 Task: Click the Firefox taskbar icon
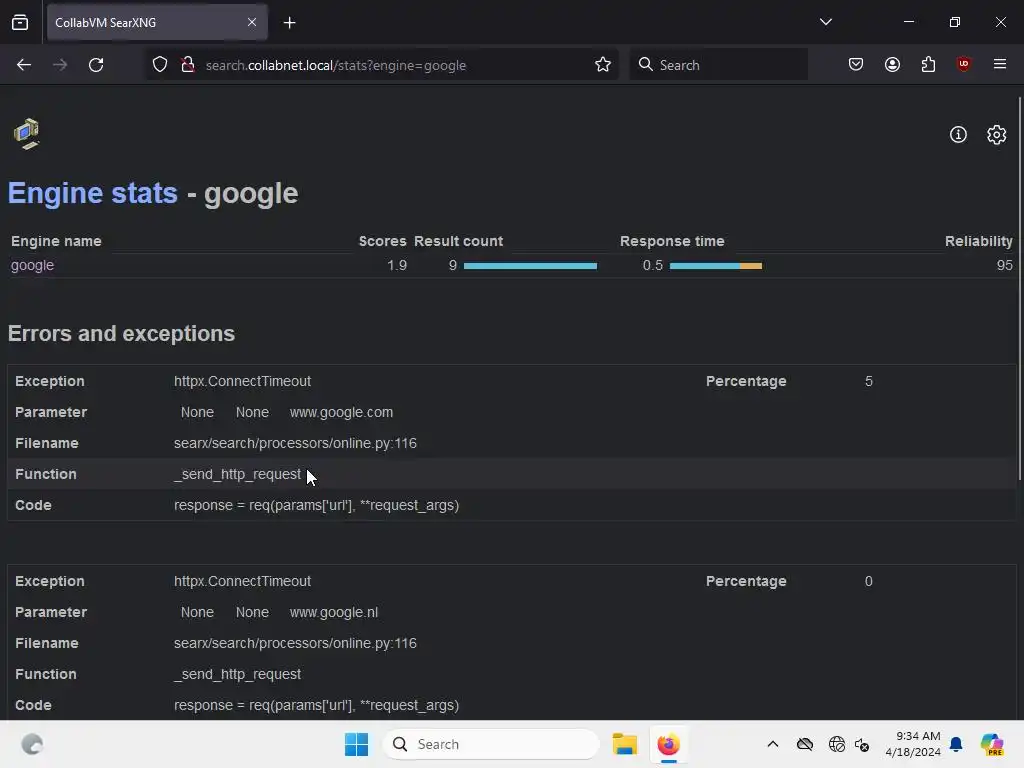pyautogui.click(x=668, y=744)
